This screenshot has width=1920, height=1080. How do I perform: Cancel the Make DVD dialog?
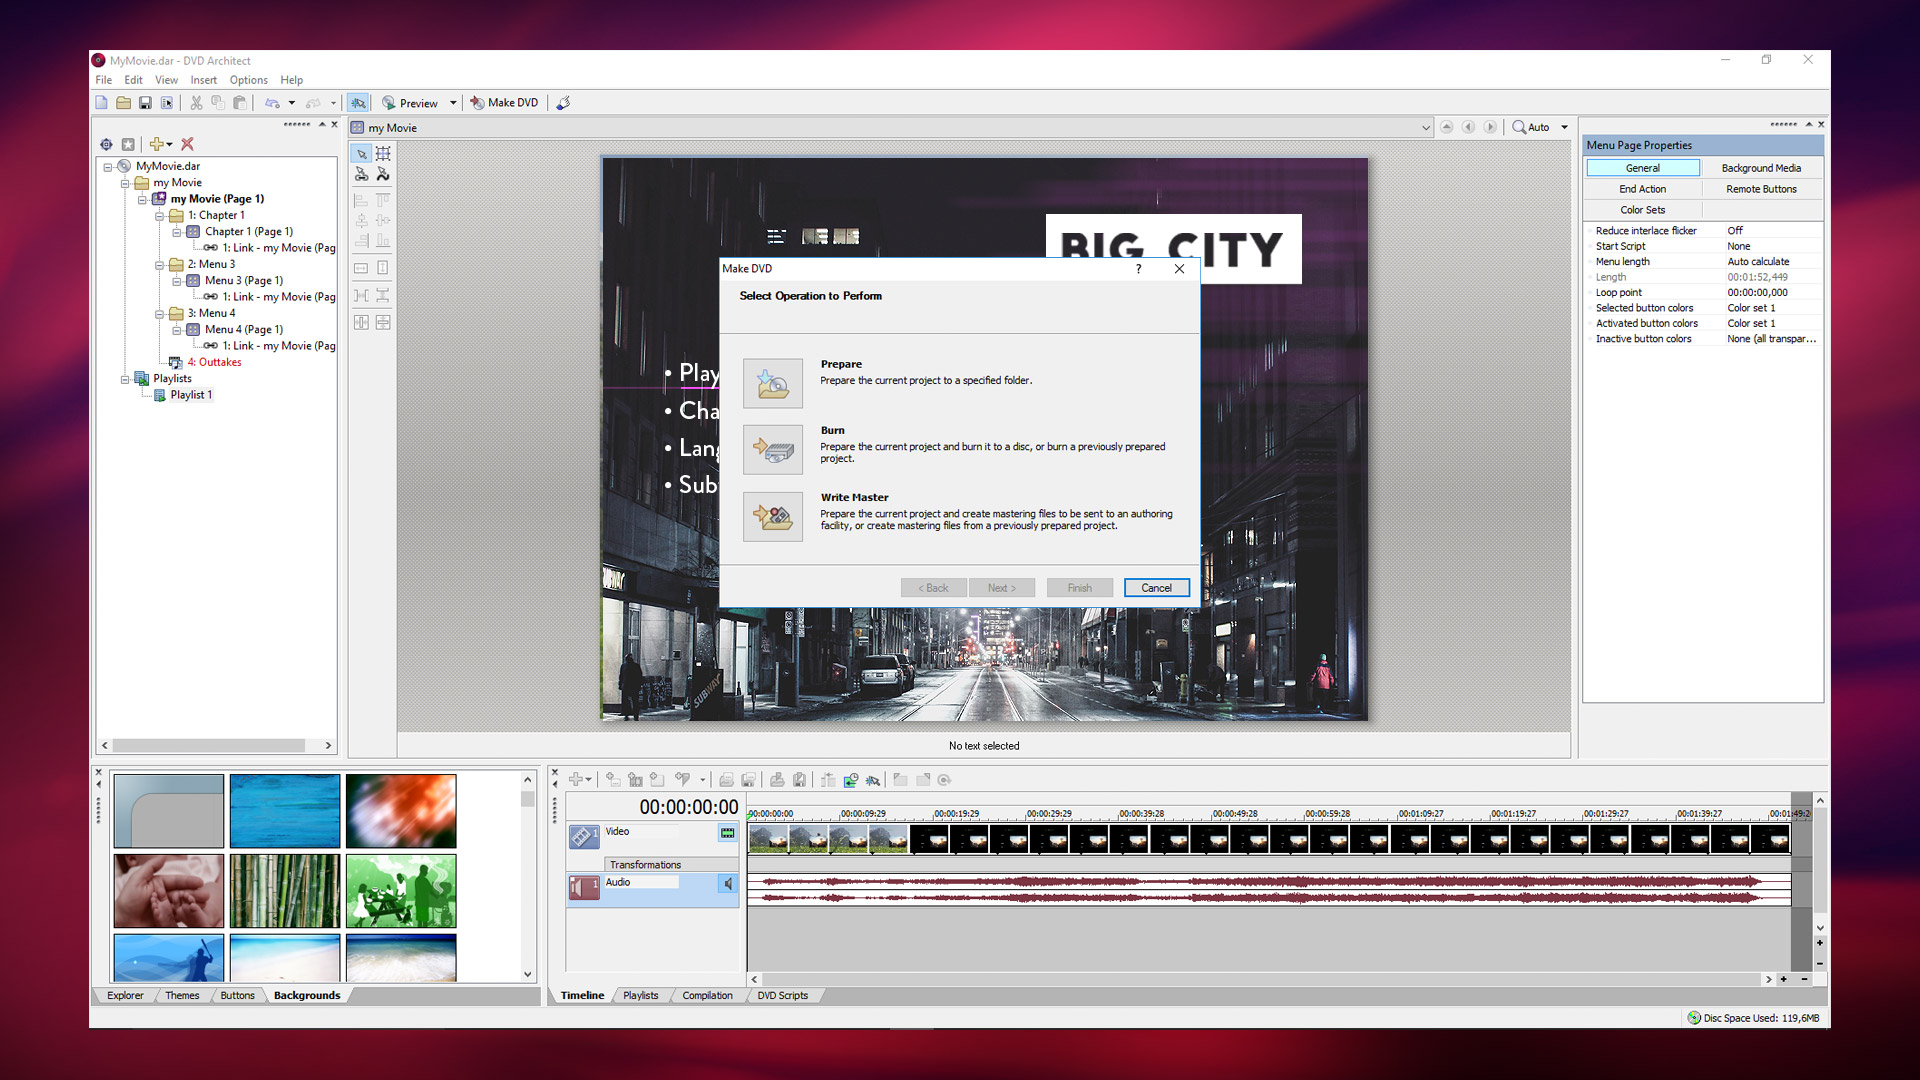click(x=1156, y=587)
